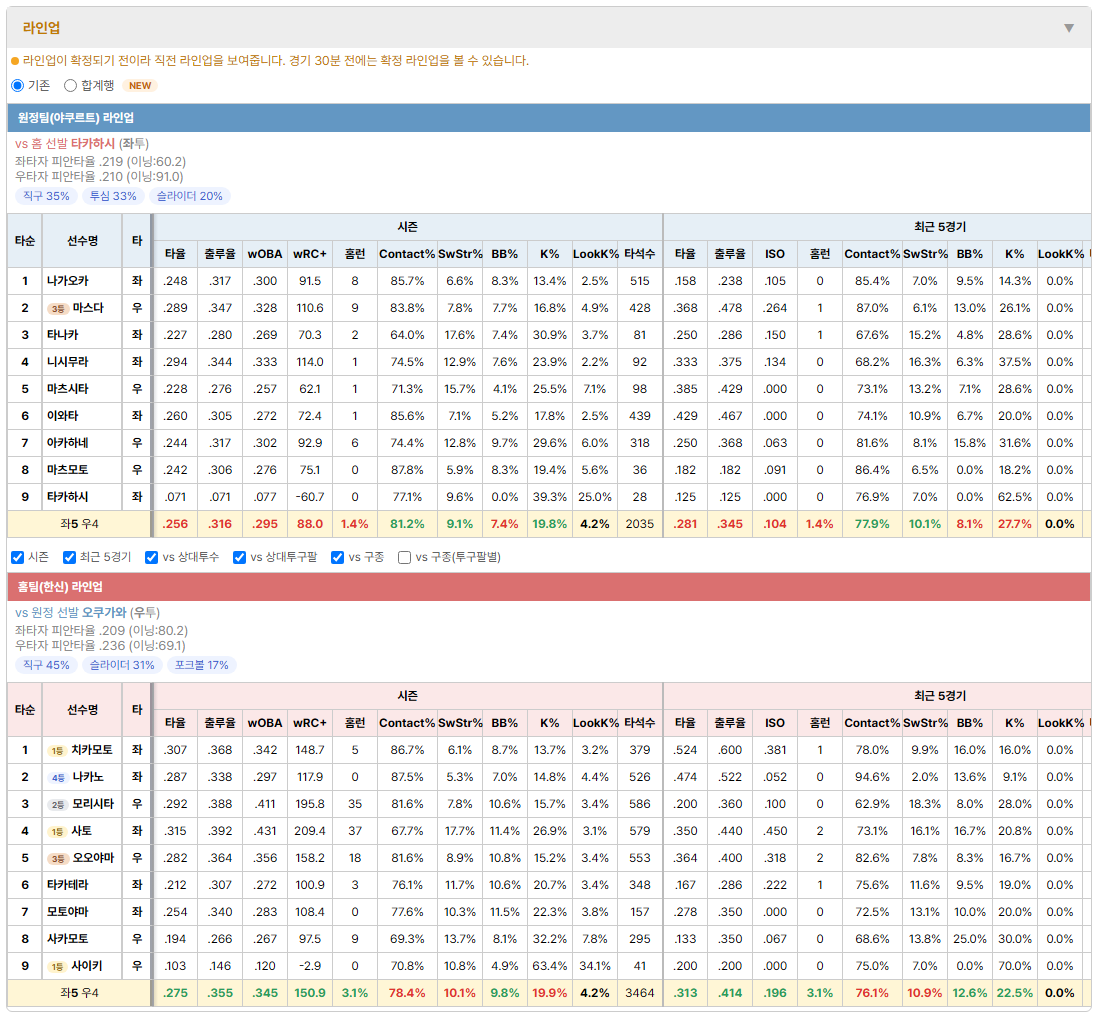
Task: Click player name 니시무라
Action: coord(68,362)
